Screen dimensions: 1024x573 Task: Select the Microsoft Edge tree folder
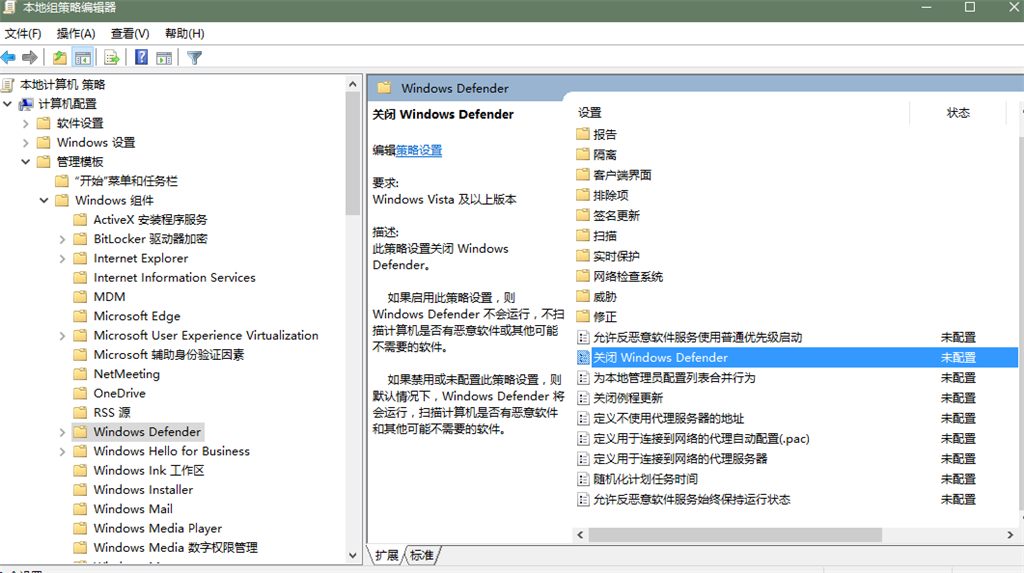pyautogui.click(x=136, y=316)
